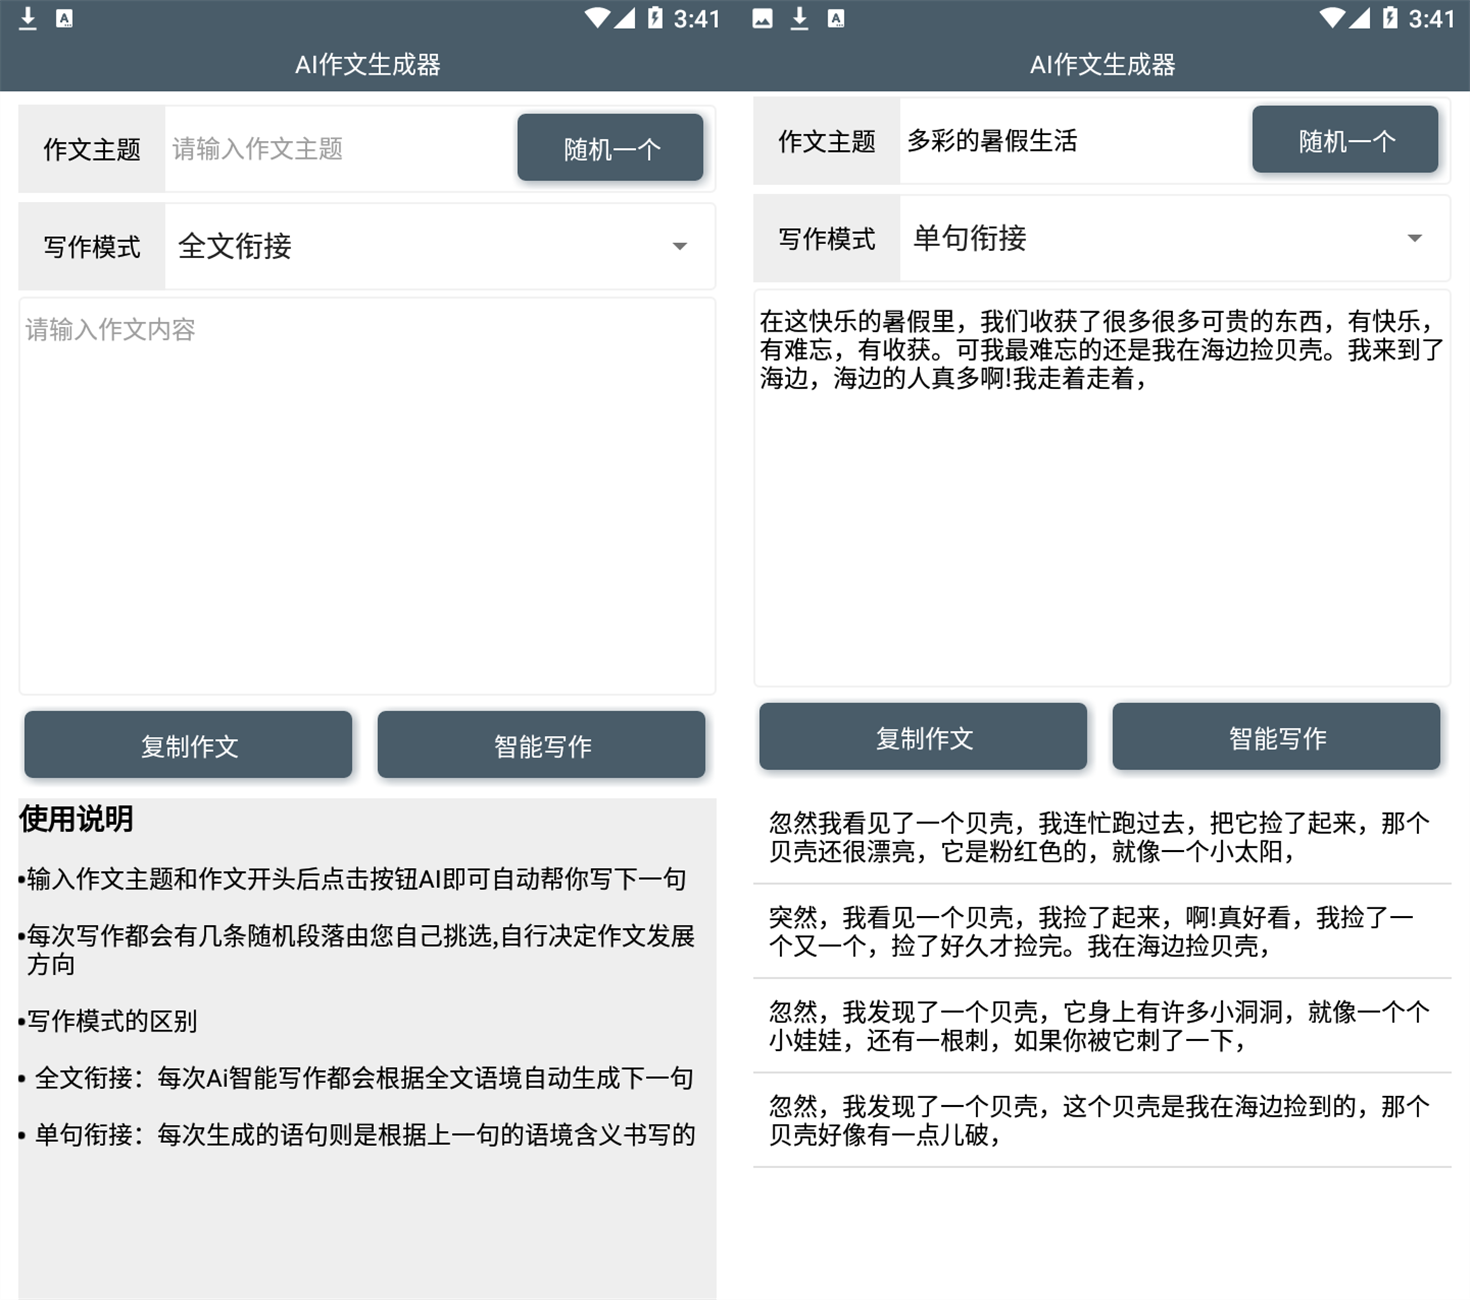Tap the Wi-Fi icon on the left screen
1470x1300 pixels.
[x=597, y=18]
